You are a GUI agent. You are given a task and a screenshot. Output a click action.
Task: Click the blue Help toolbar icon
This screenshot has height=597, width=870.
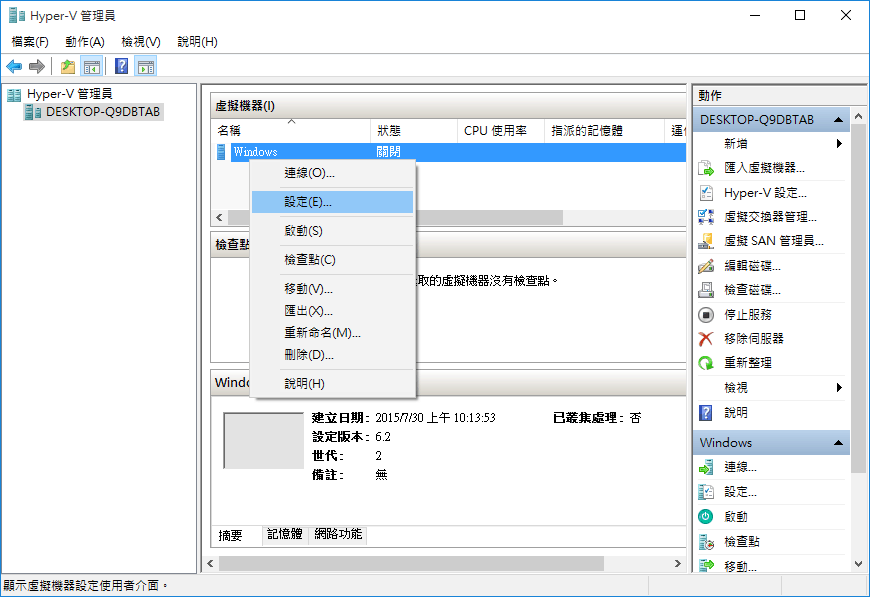[122, 67]
